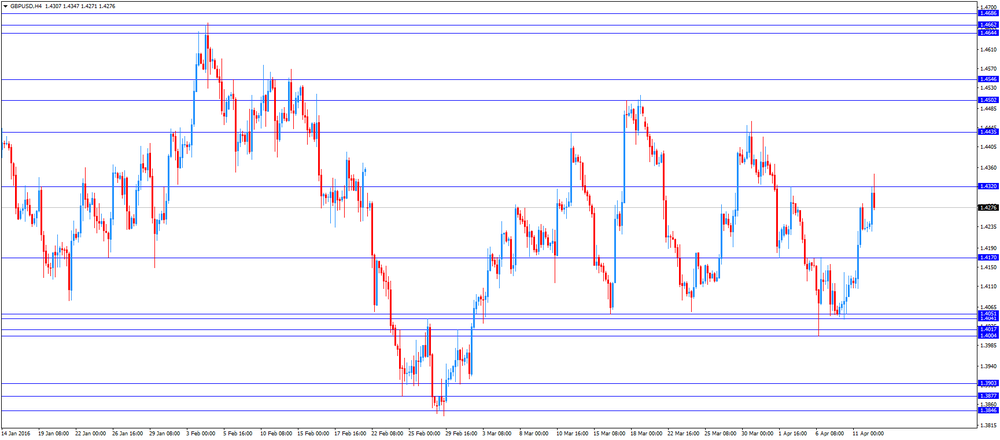Select the 1.4004 horizontal line price label
Screen dimensions: 1000x440
click(x=989, y=335)
